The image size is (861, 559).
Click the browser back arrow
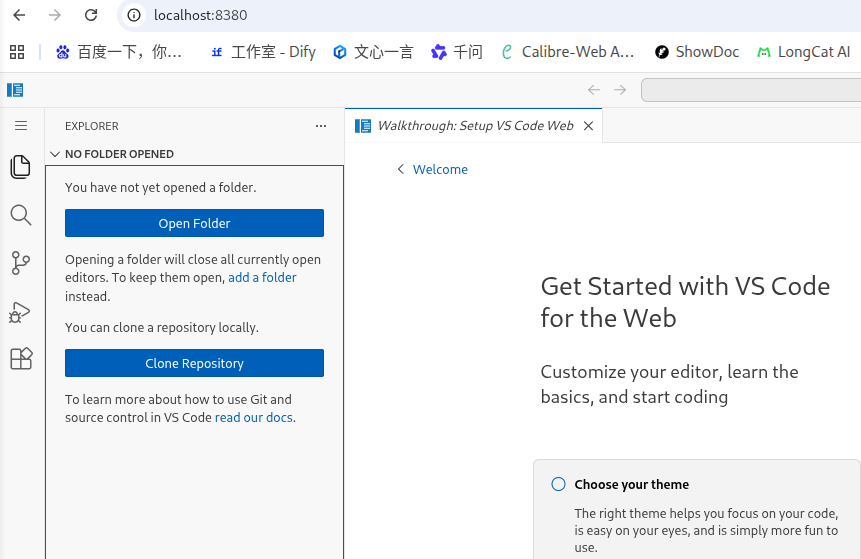[x=19, y=15]
